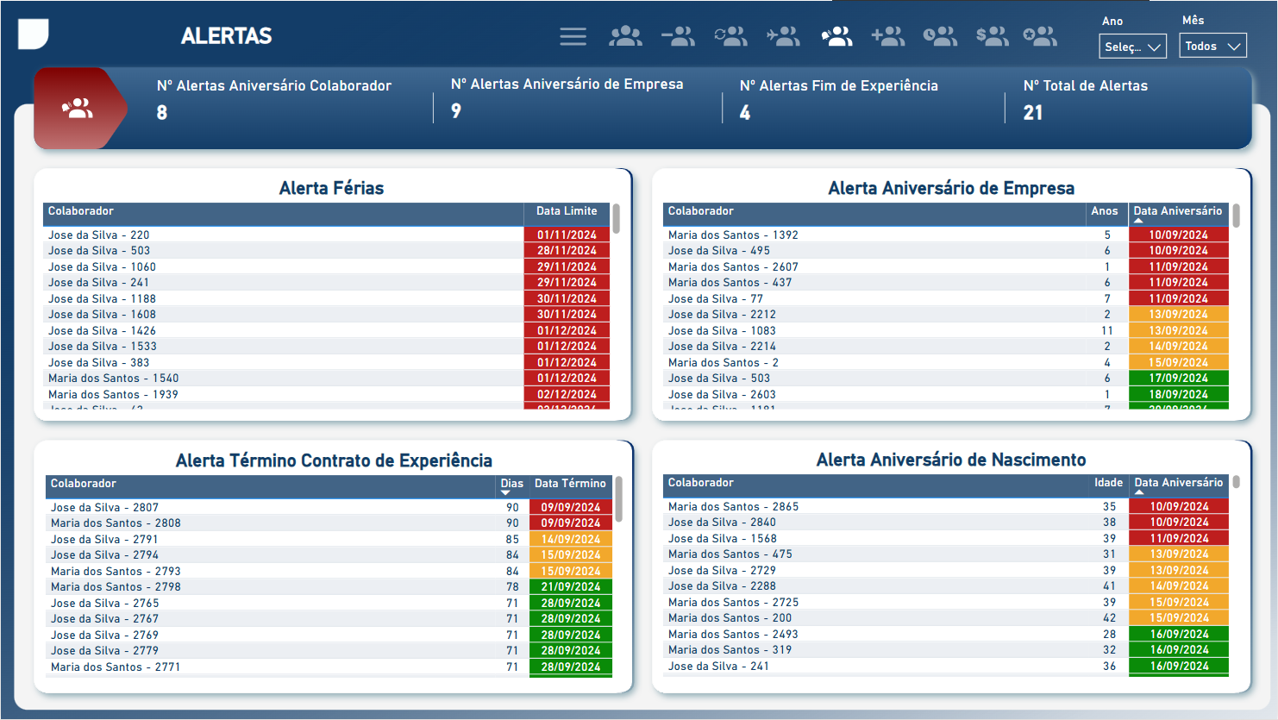Image resolution: width=1278 pixels, height=720 pixels.
Task: Open the minus-people terminations page icon
Action: tap(678, 37)
